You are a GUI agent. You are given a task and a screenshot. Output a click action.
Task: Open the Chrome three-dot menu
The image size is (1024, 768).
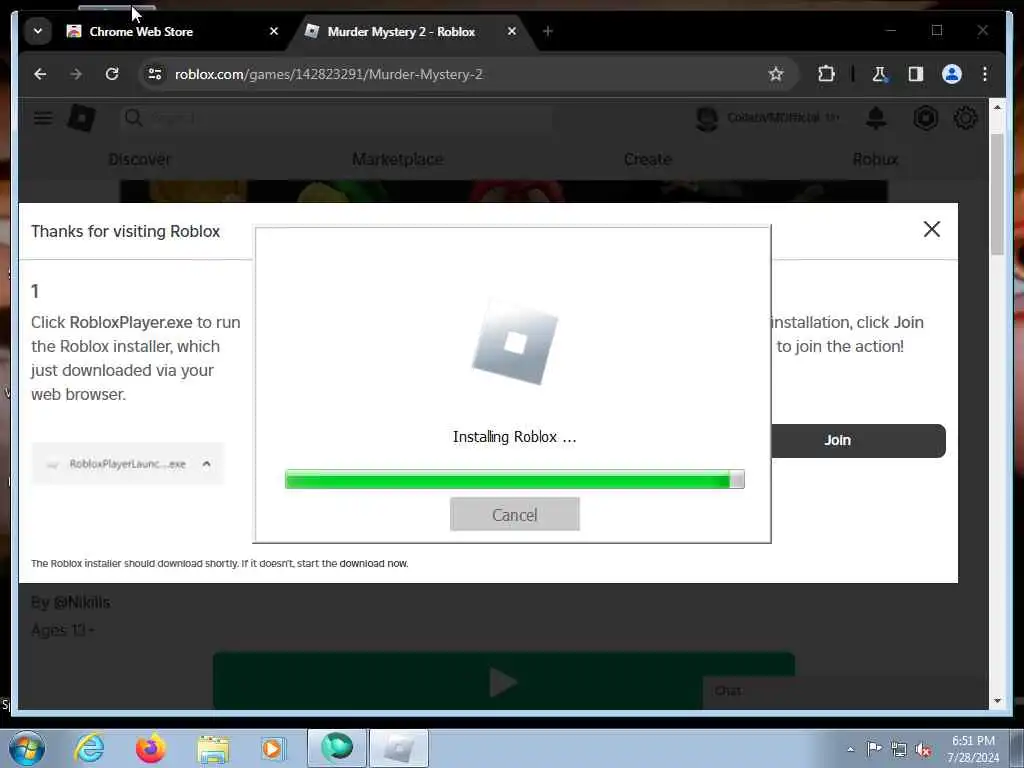[x=985, y=74]
